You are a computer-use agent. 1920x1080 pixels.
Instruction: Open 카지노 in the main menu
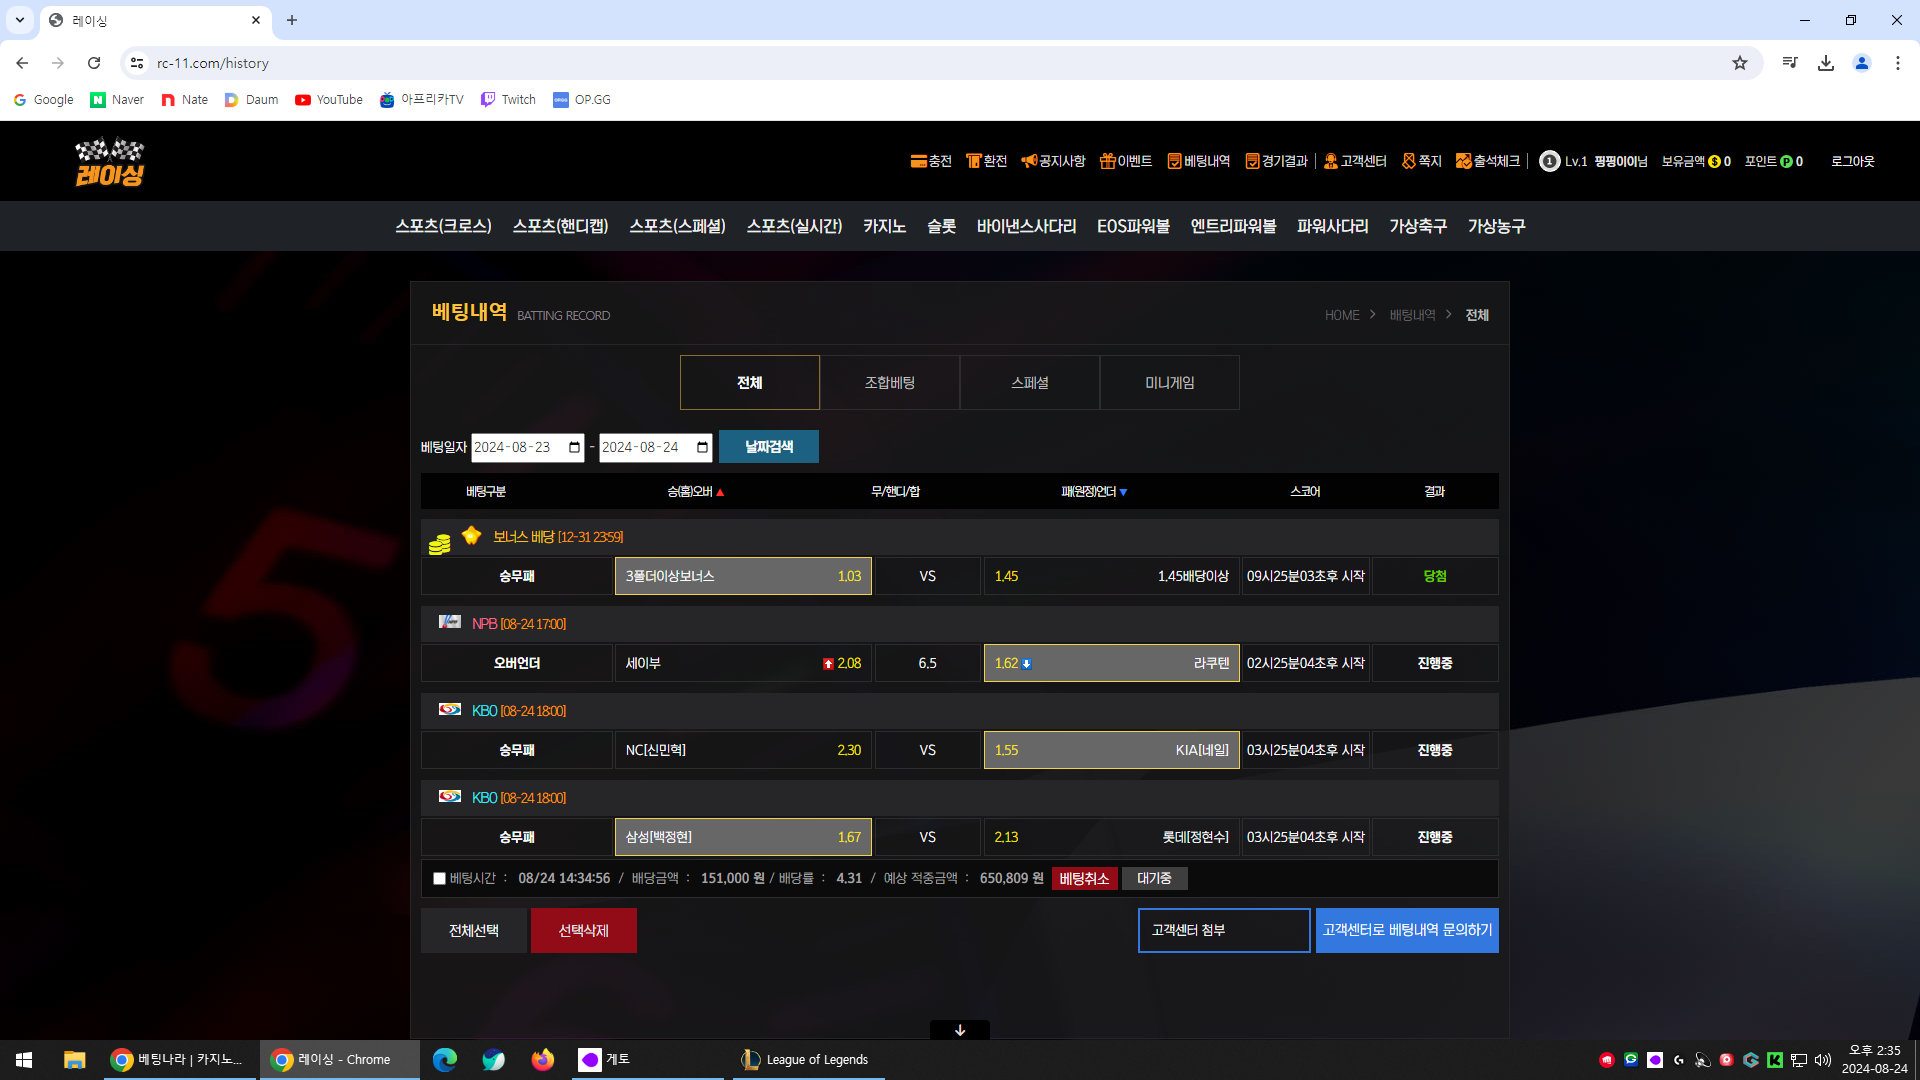(x=884, y=227)
